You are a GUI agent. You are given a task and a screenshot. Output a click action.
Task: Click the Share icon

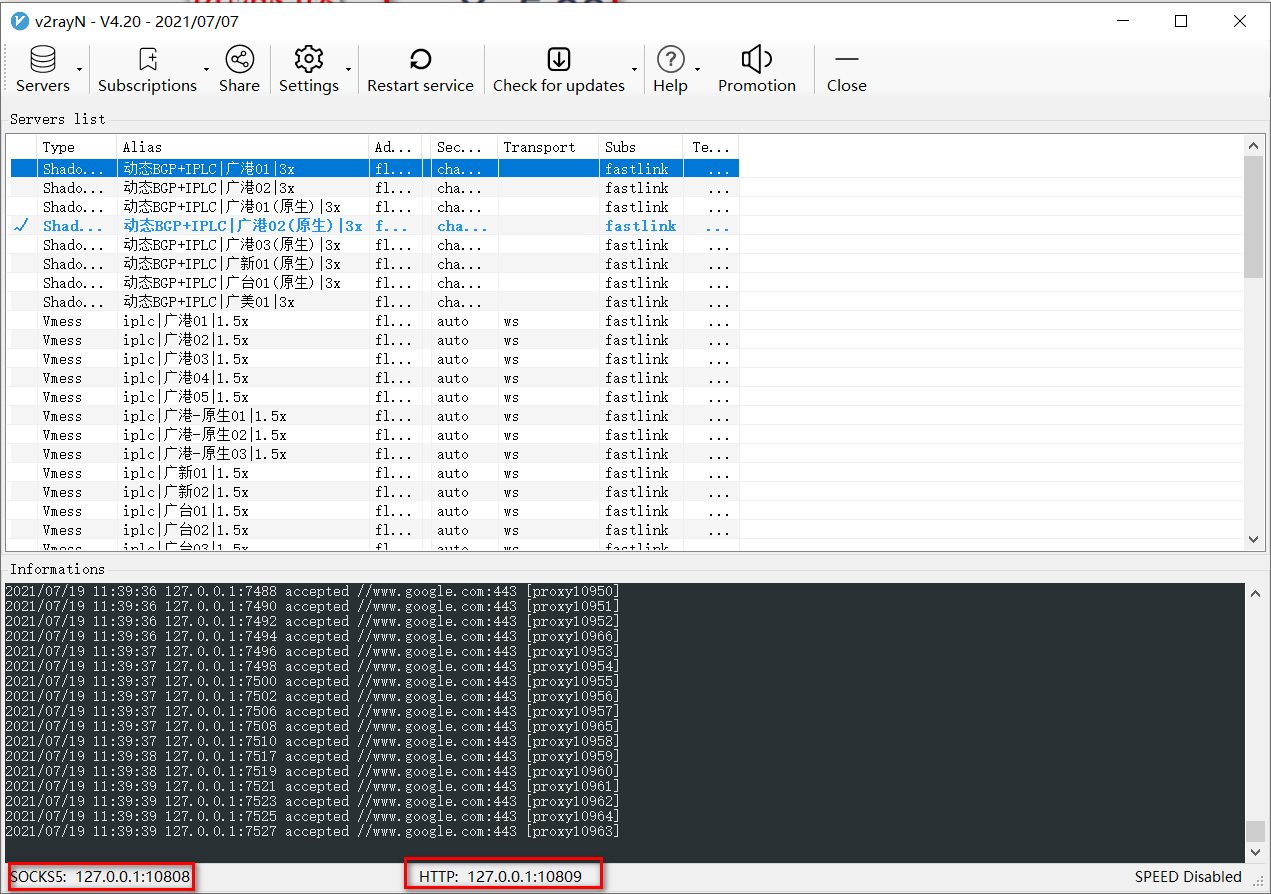click(239, 61)
